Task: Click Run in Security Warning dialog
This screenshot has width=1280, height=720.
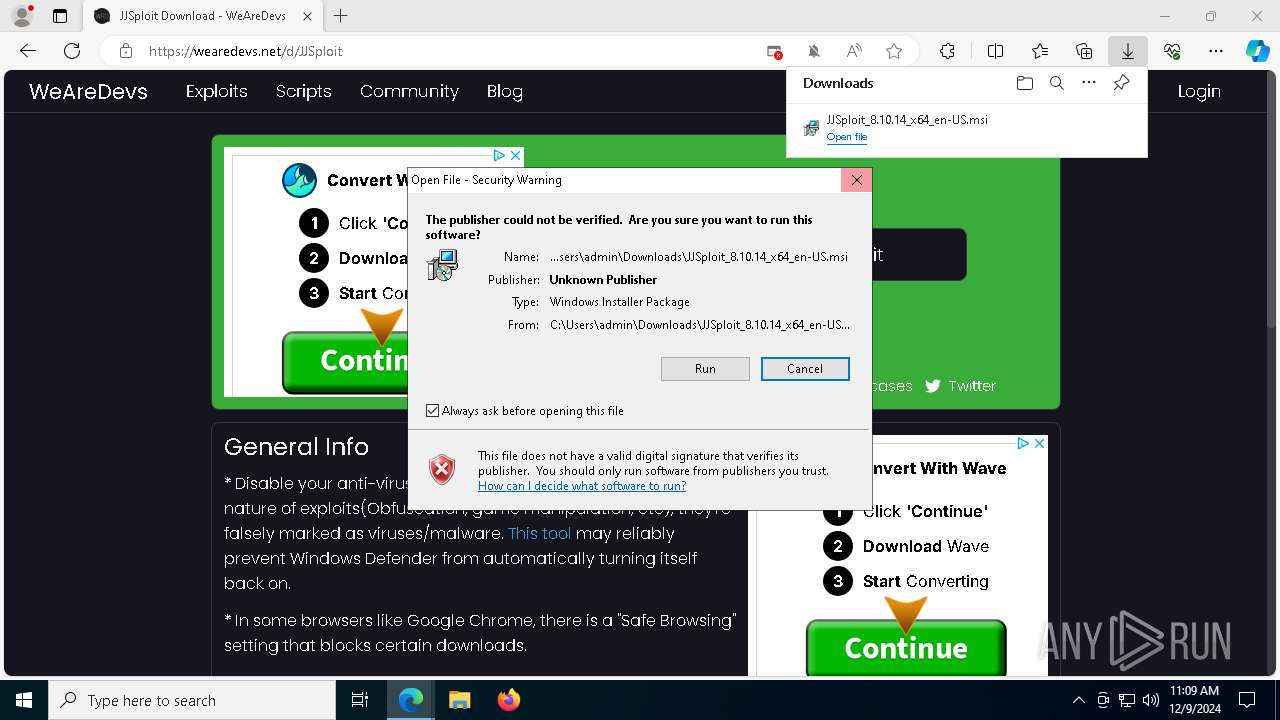Action: click(x=705, y=369)
